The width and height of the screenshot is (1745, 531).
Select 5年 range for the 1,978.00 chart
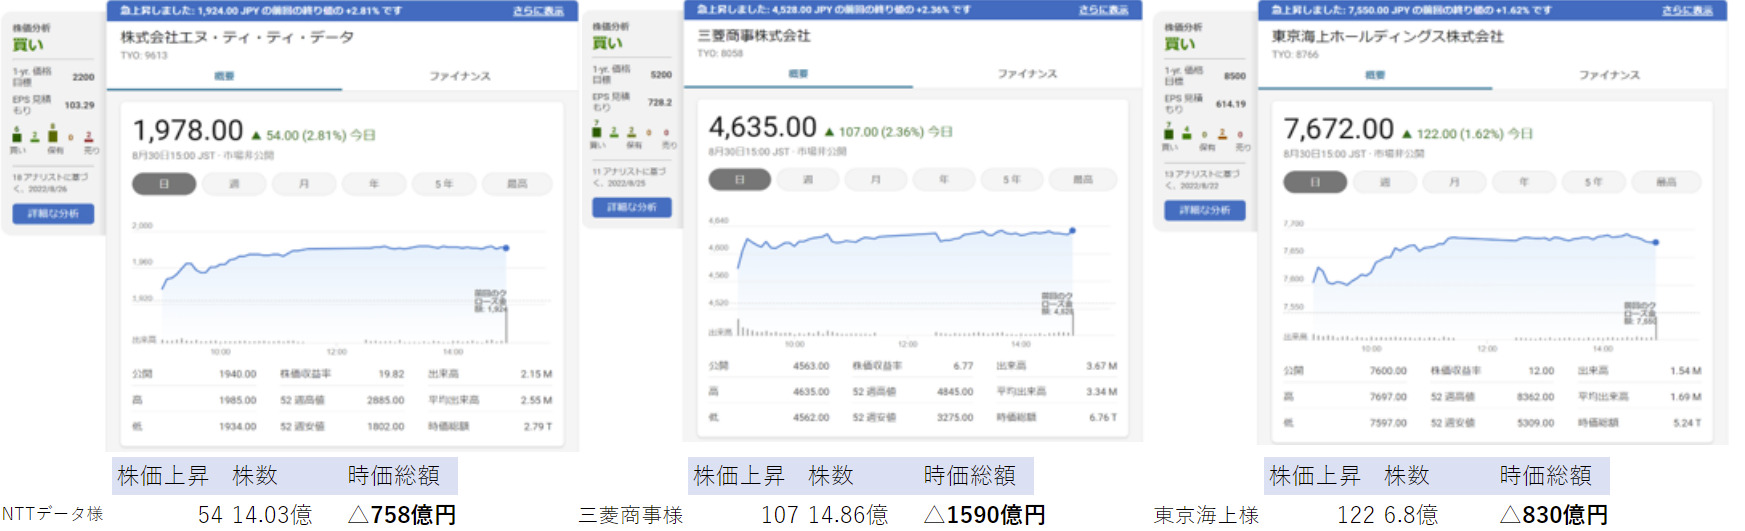(444, 184)
